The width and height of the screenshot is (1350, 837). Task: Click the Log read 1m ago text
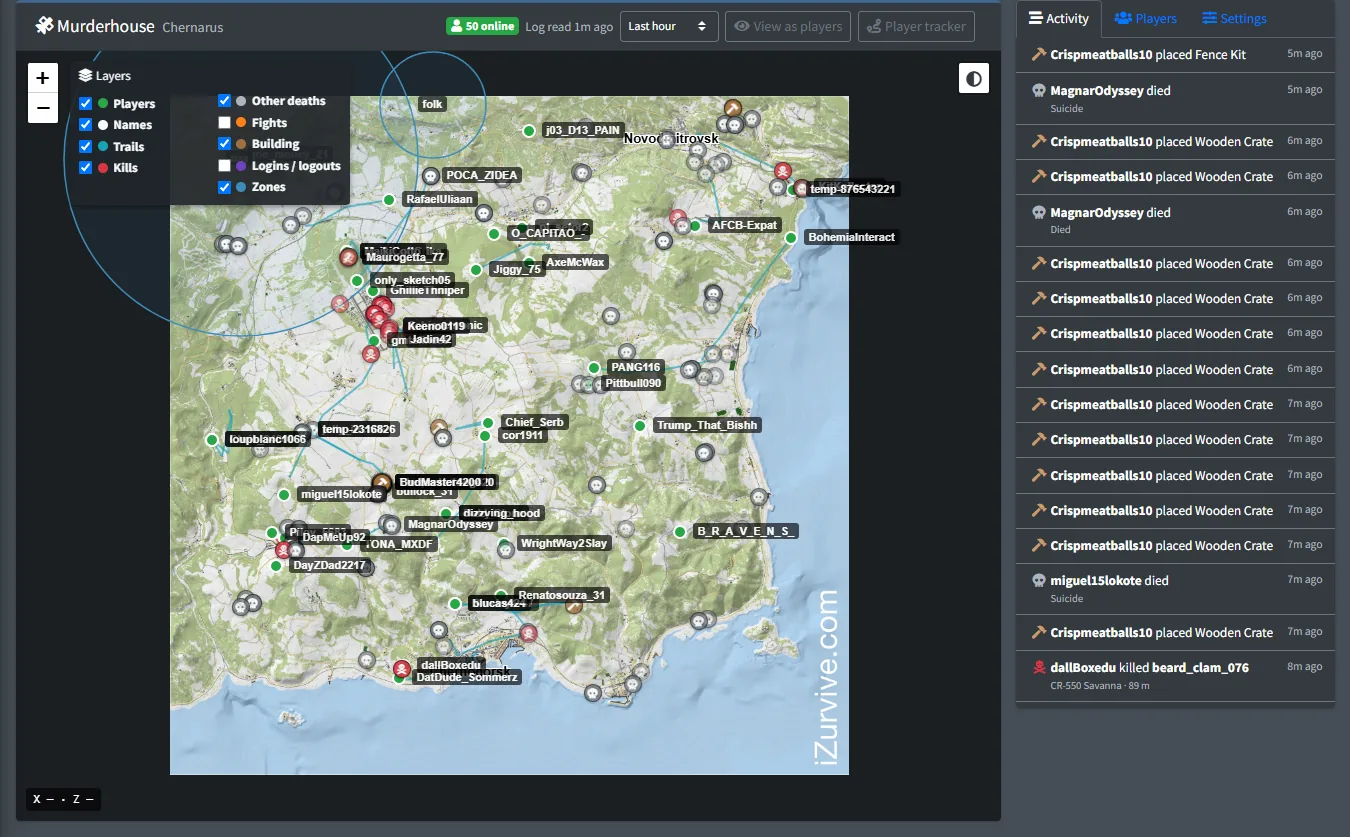tap(569, 26)
